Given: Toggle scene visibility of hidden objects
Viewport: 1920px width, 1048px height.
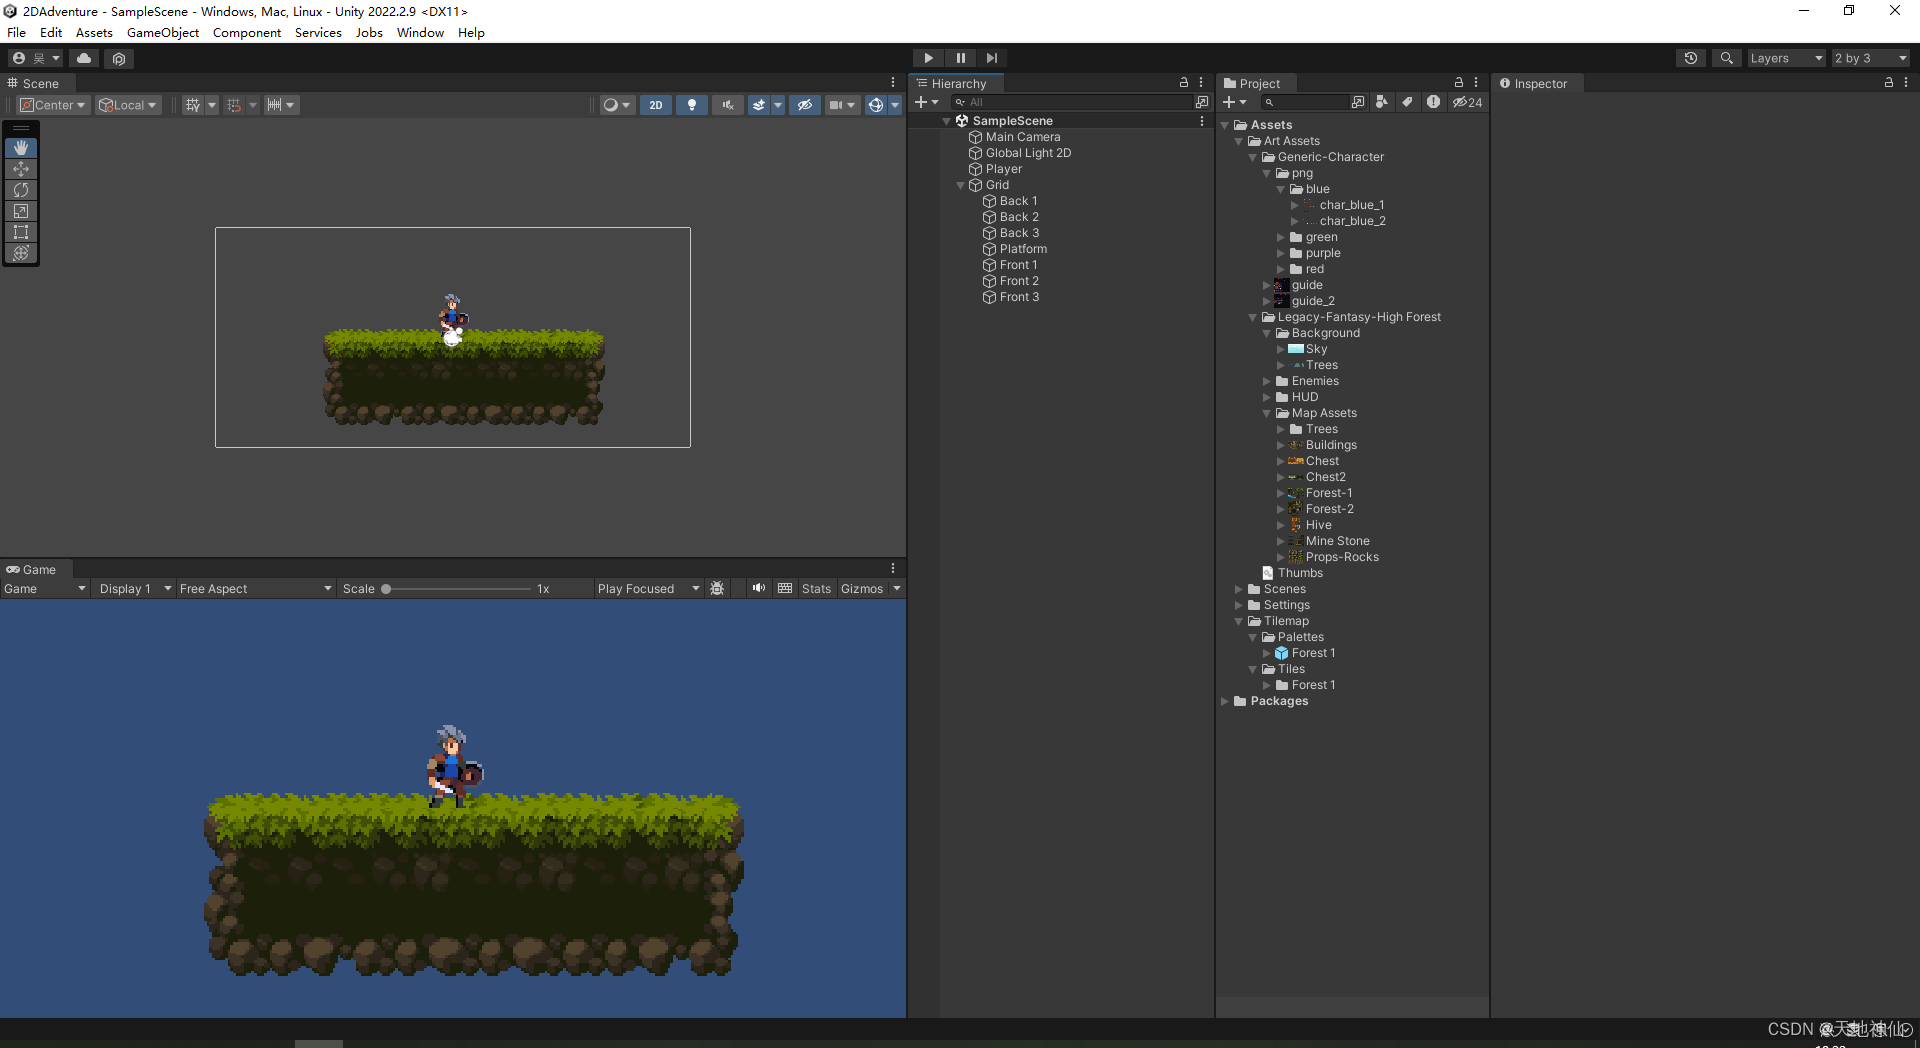Looking at the screenshot, I should pos(805,105).
